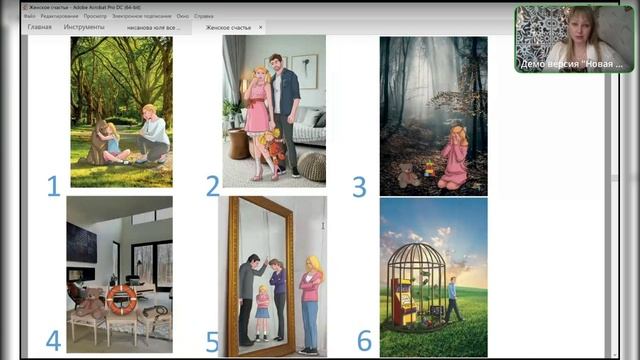Image resolution: width=640 pixels, height=360 pixels.
Task: Click picture 6 with birdcage in field
Action: [x=433, y=278]
